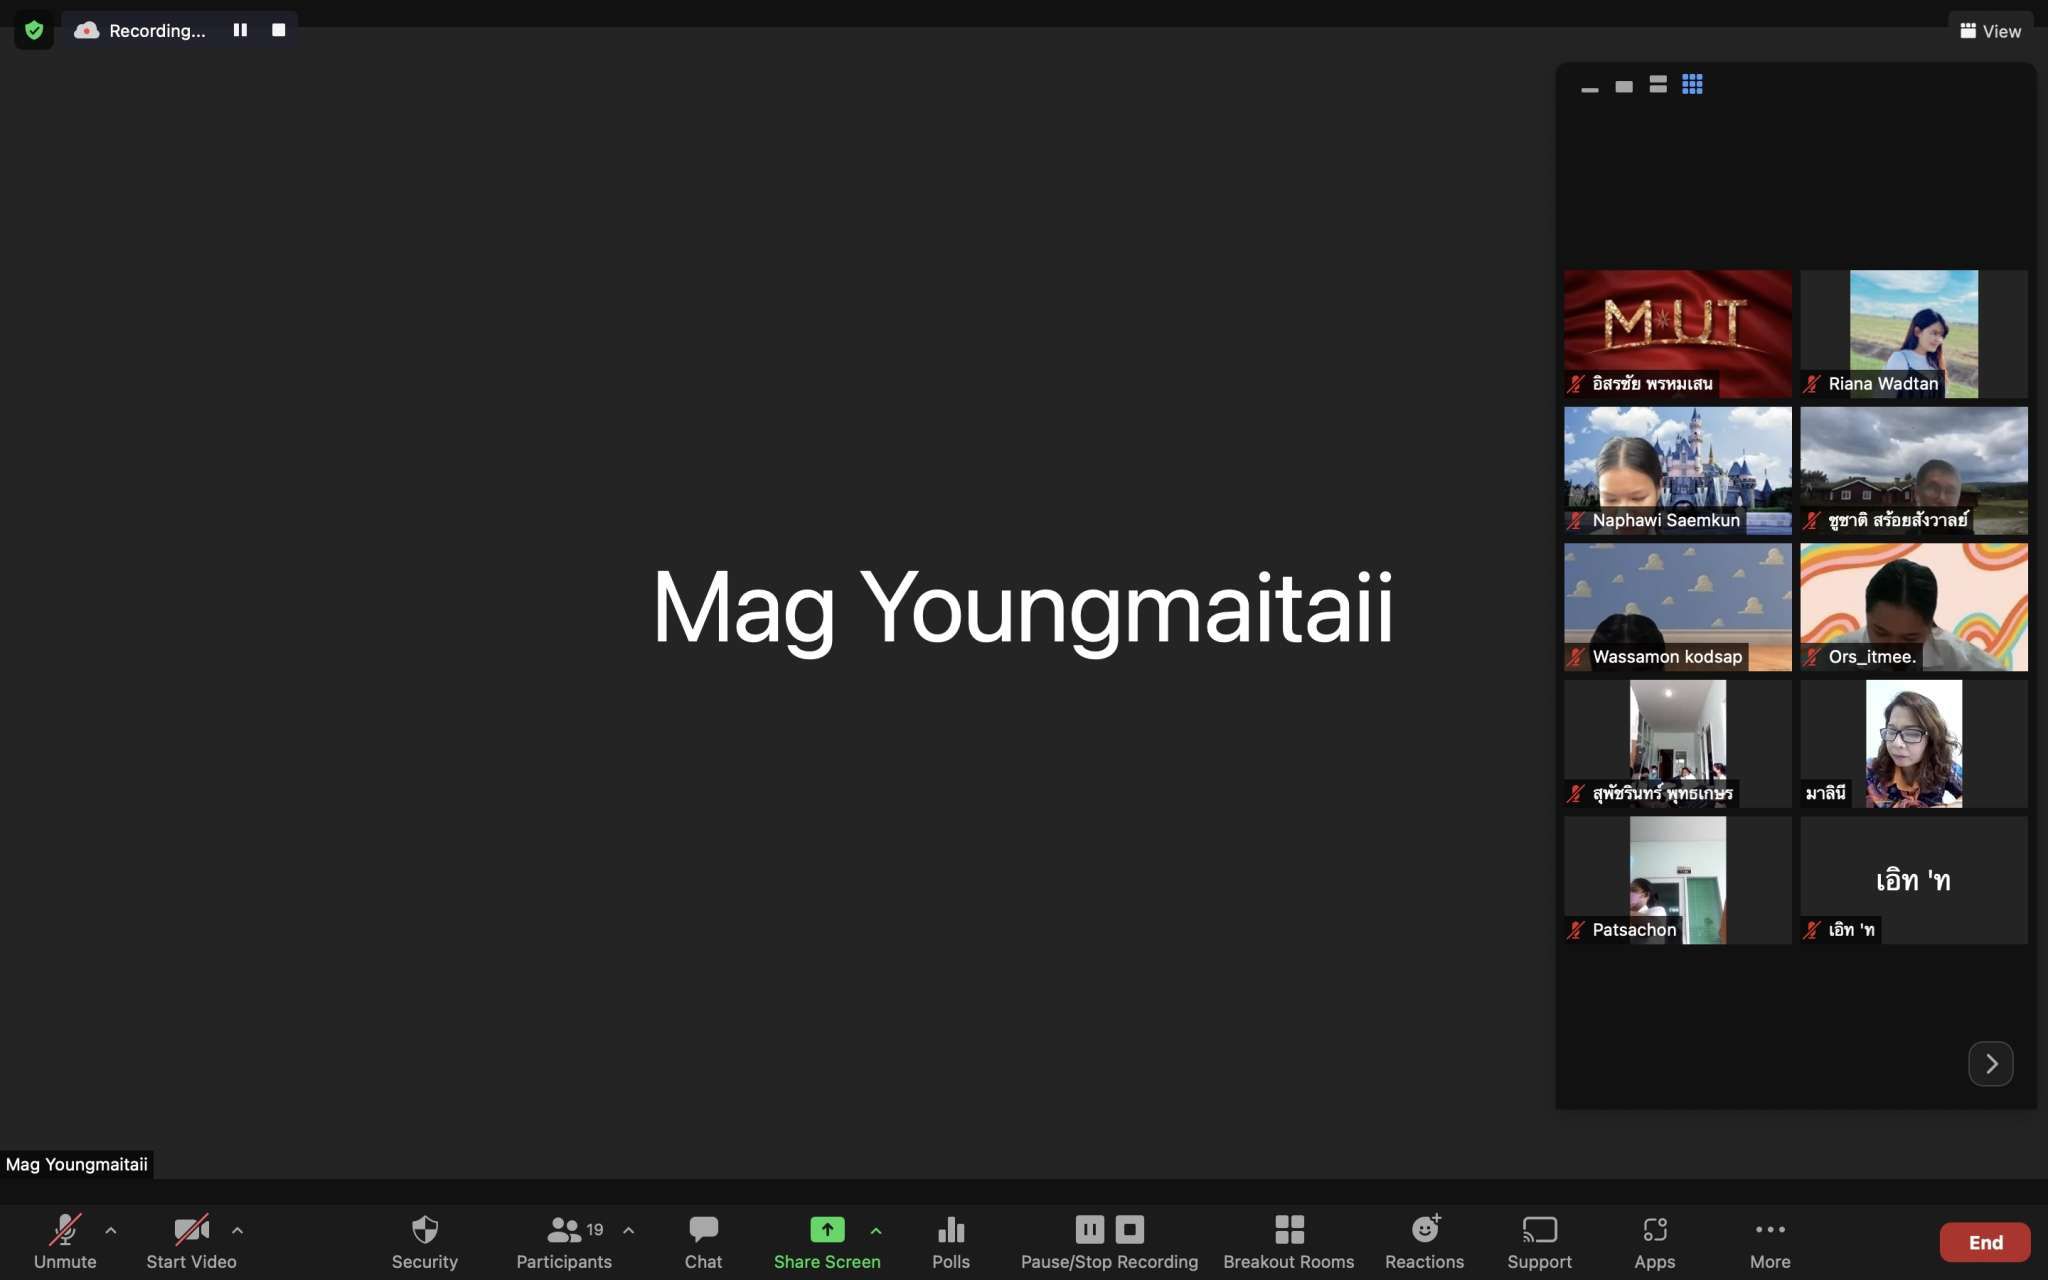Expand the video options arrow beside Start Video
This screenshot has height=1280, width=2048.
(x=237, y=1230)
